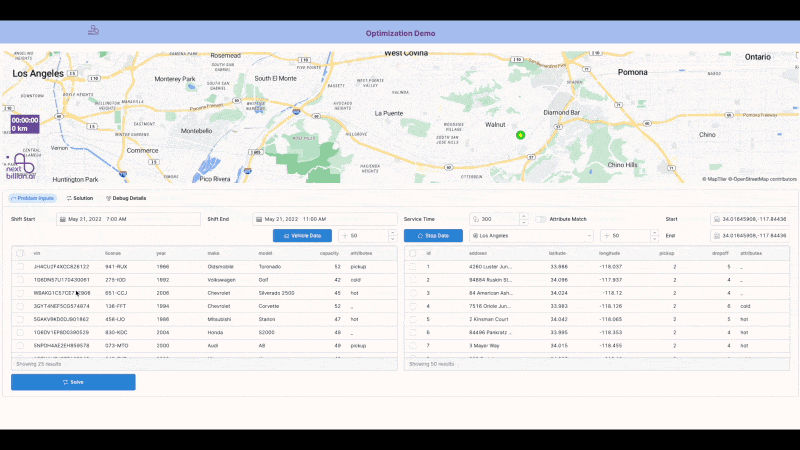Sort stops by the longitude column header
Viewport: 800px width, 450px height.
pos(609,253)
